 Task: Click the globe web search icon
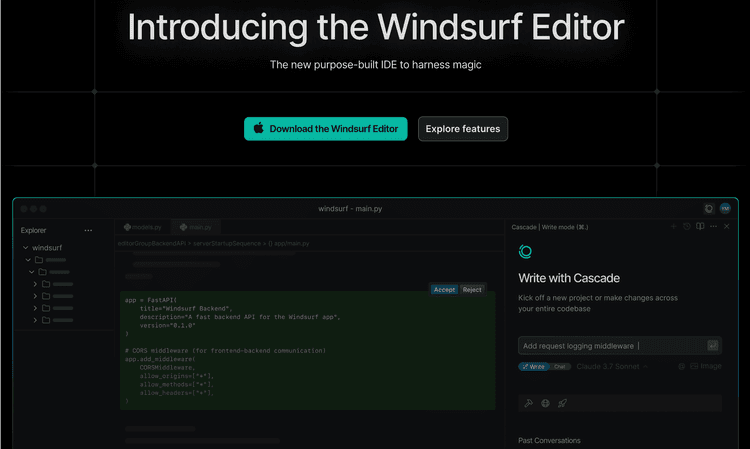pos(545,403)
